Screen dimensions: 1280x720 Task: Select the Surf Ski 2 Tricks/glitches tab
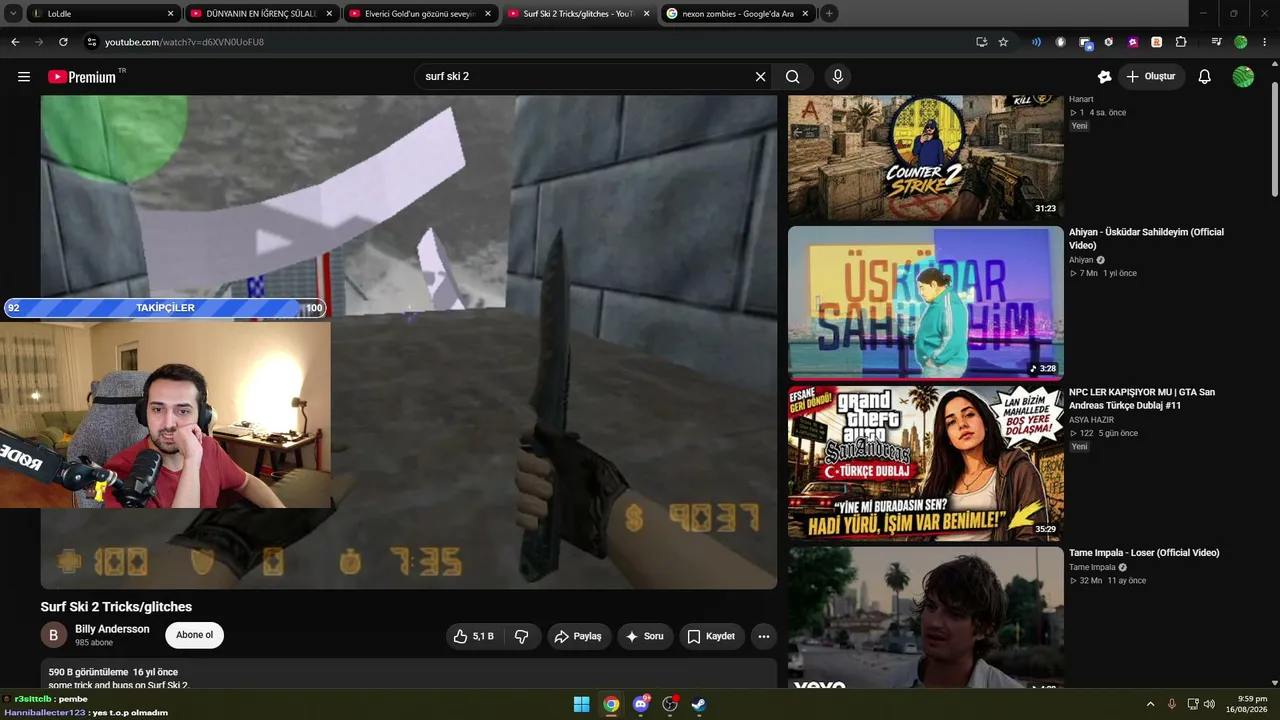[x=579, y=14]
